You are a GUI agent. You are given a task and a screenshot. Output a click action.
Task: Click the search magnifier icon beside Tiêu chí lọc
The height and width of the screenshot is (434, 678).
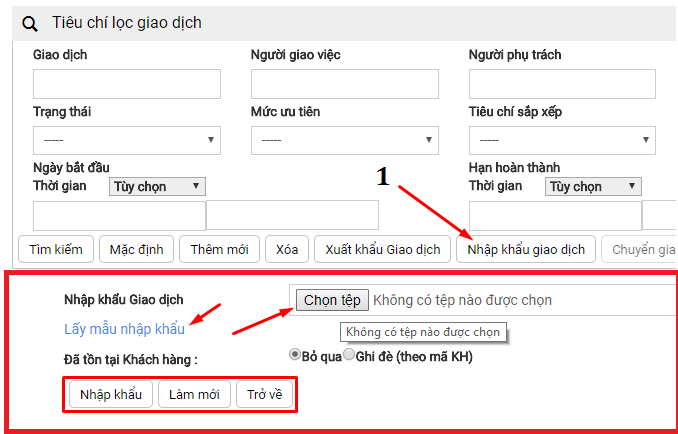click(30, 24)
